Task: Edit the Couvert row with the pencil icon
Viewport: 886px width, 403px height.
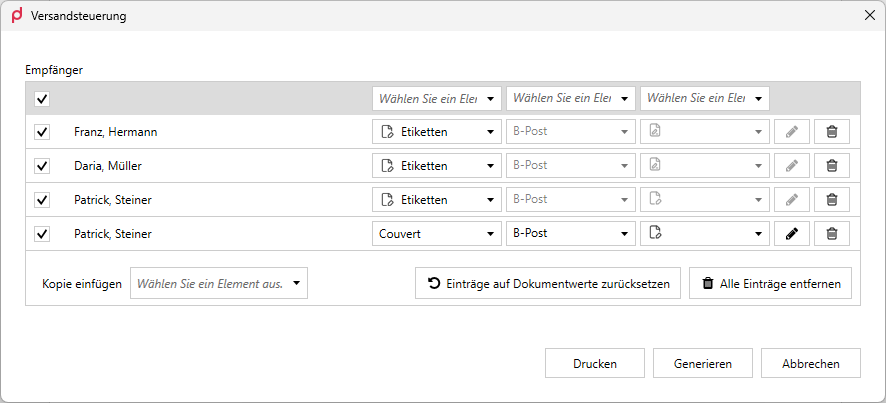Action: (792, 233)
